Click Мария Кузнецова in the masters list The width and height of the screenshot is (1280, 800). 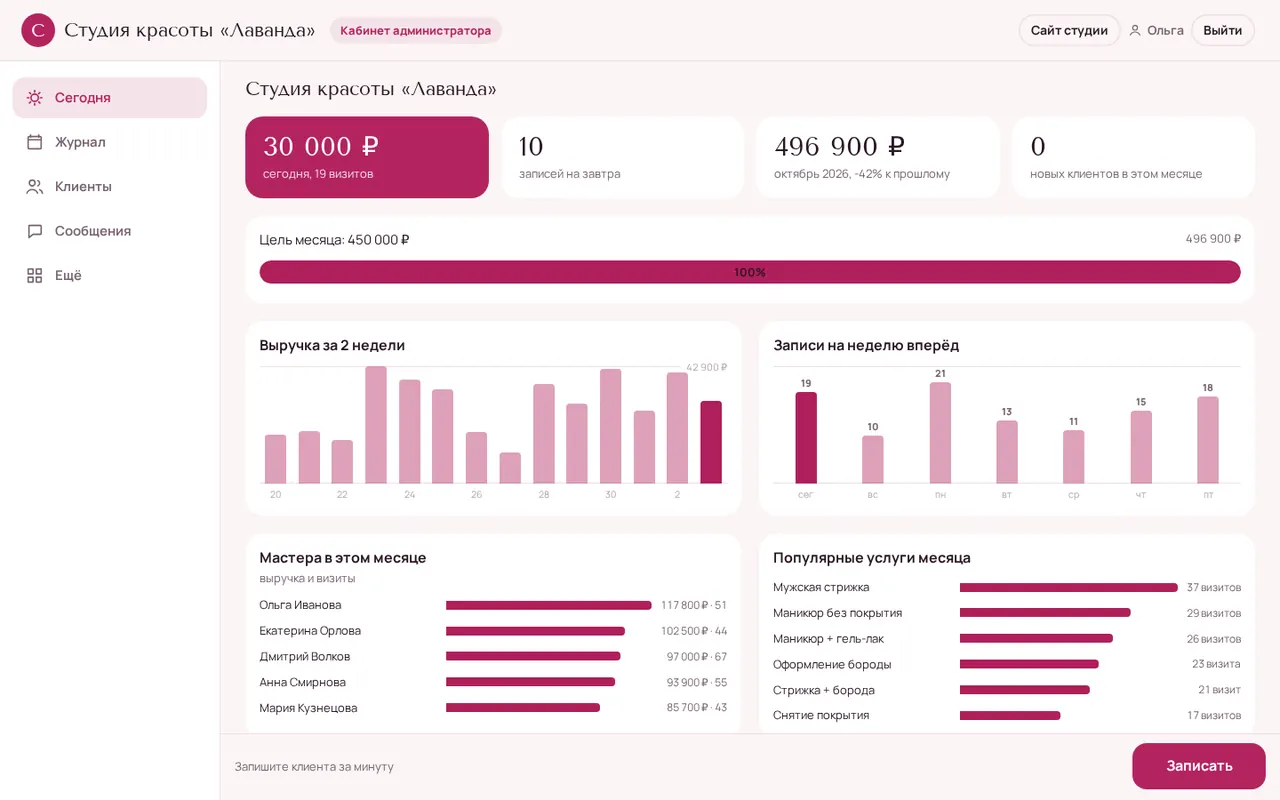493,708
